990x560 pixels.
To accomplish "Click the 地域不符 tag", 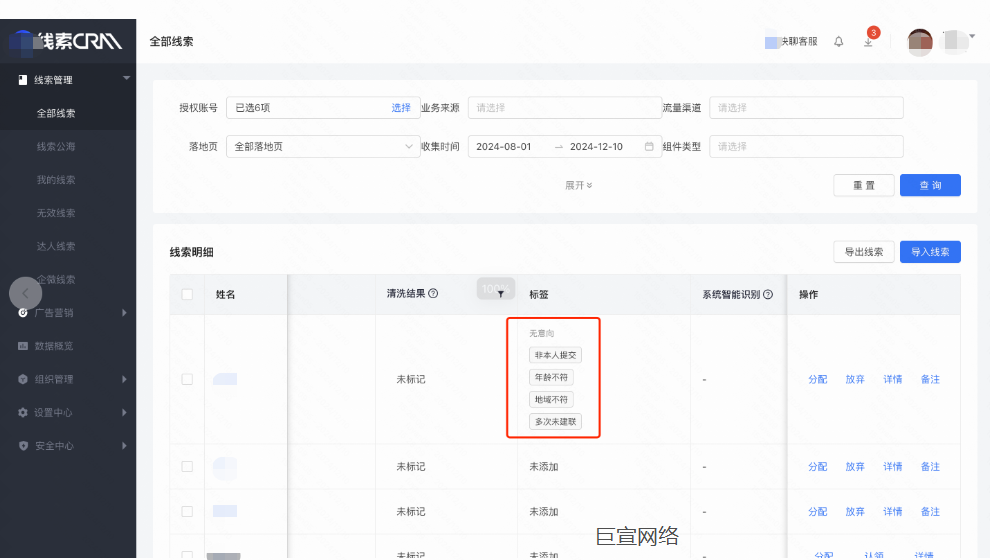I will [x=551, y=399].
